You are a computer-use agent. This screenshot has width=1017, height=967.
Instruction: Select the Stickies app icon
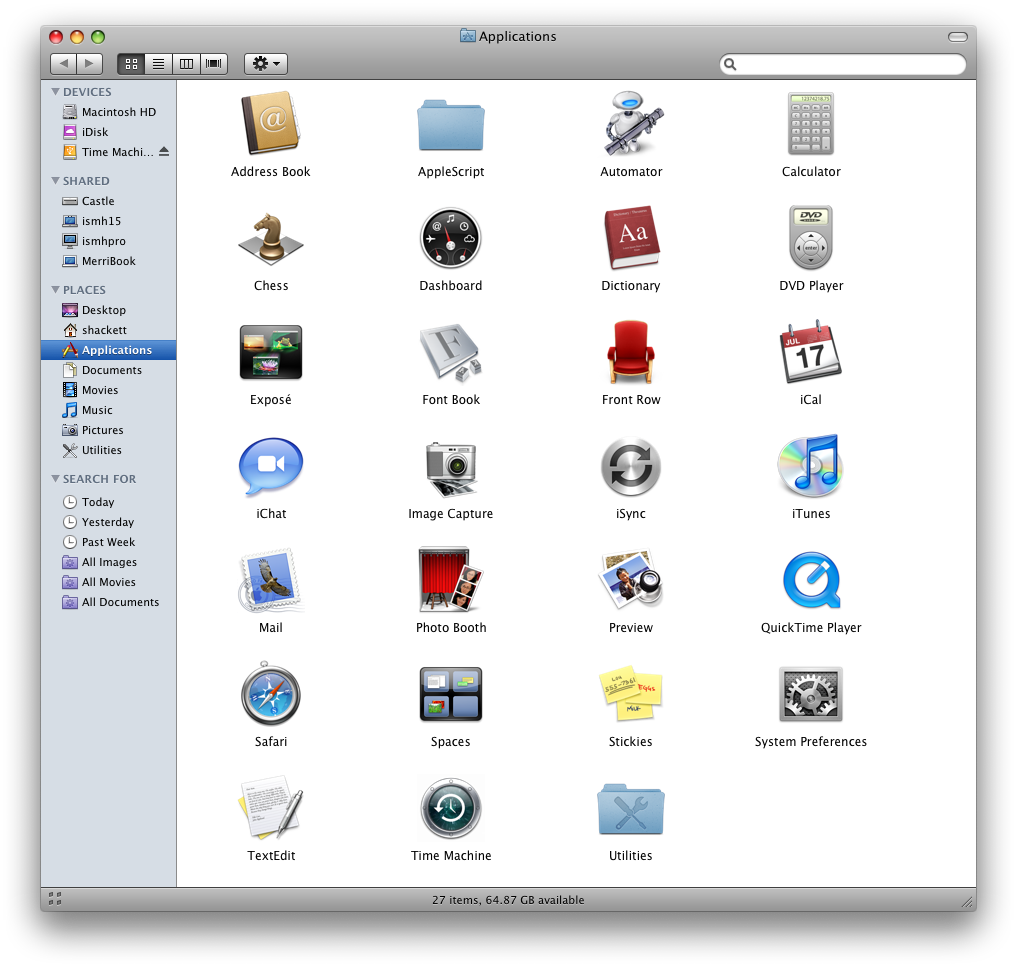tap(630, 695)
